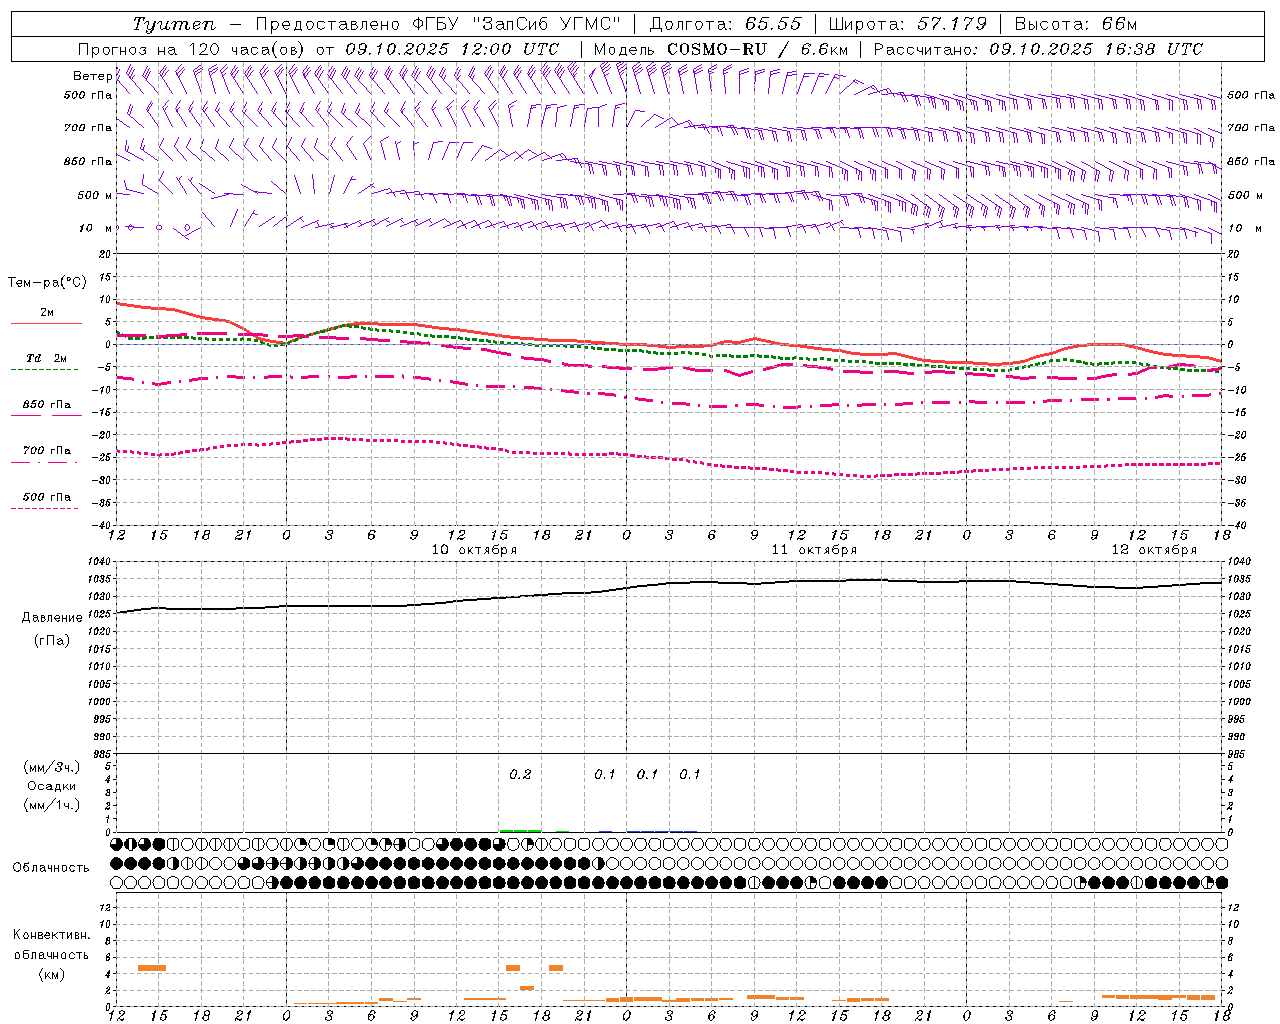Click the 0.2 precipitation amount value
Viewport: 1280px width, 1024px height.
point(520,775)
